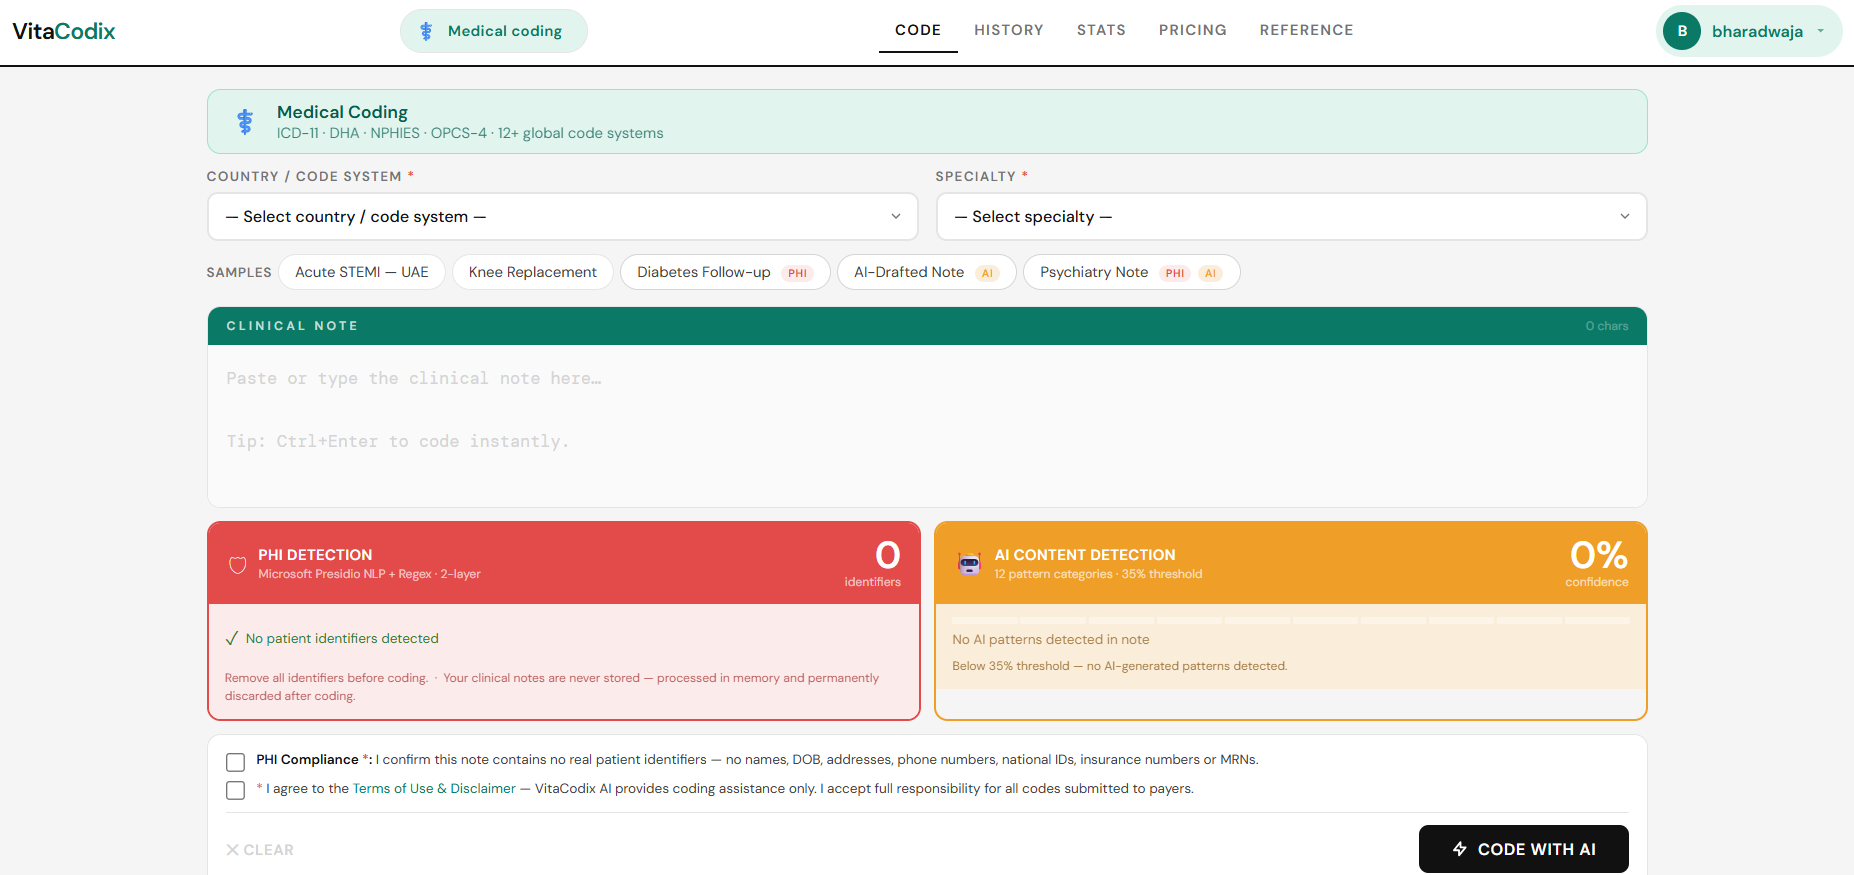This screenshot has height=875, width=1854.
Task: Click the PHI badge on Diabetes Follow-up
Action: tap(797, 273)
